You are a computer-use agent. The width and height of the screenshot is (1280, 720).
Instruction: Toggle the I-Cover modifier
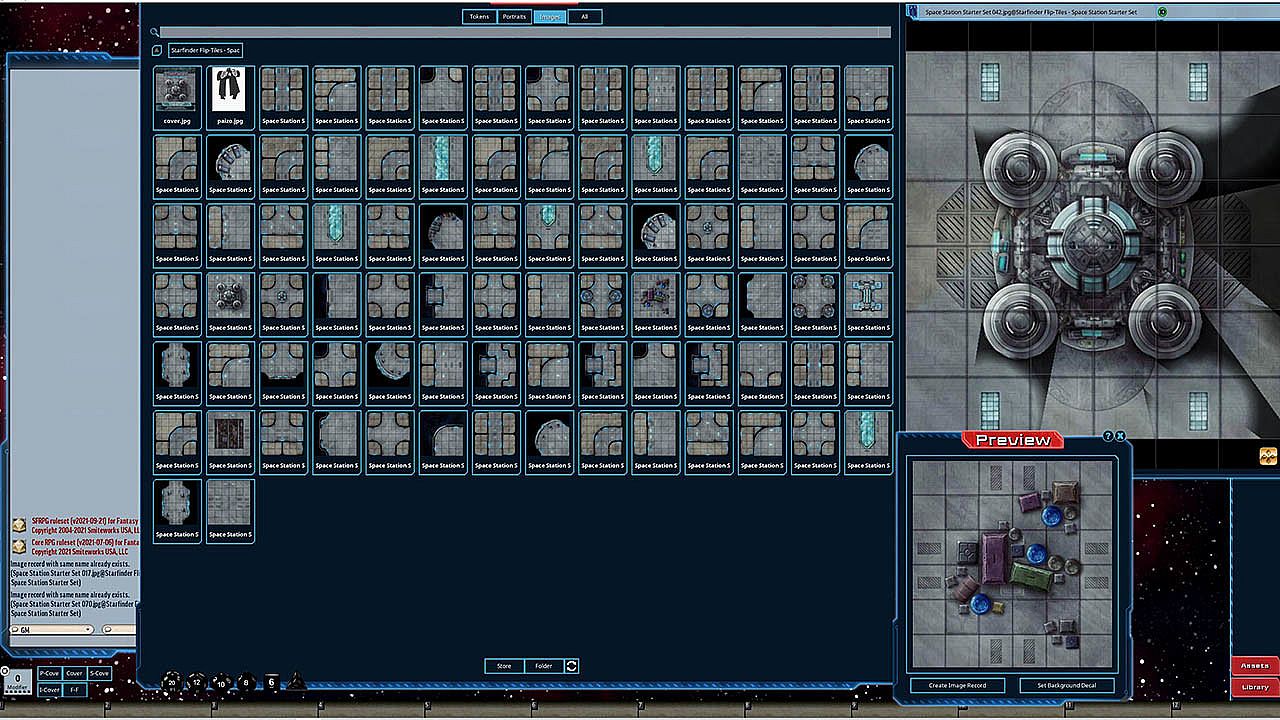pos(49,690)
